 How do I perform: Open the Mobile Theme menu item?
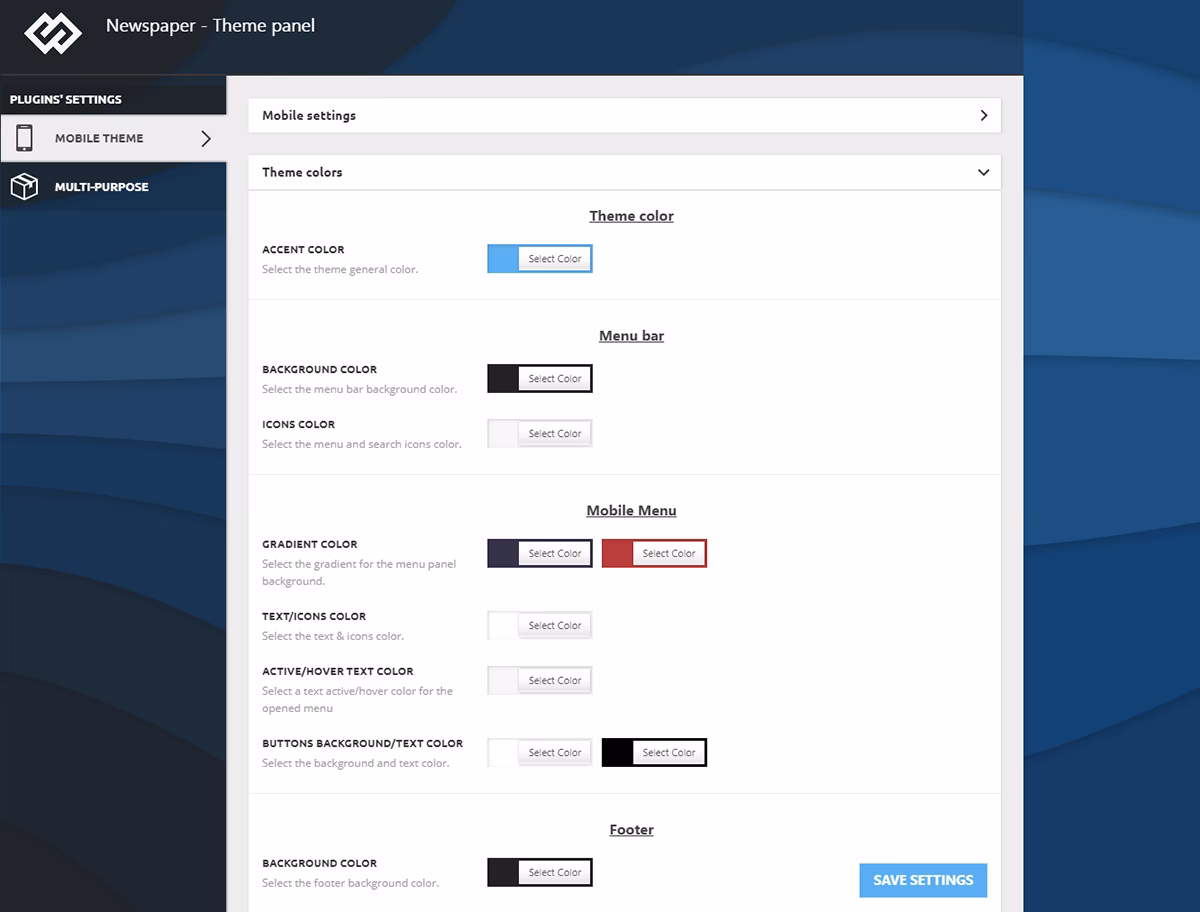click(x=99, y=139)
